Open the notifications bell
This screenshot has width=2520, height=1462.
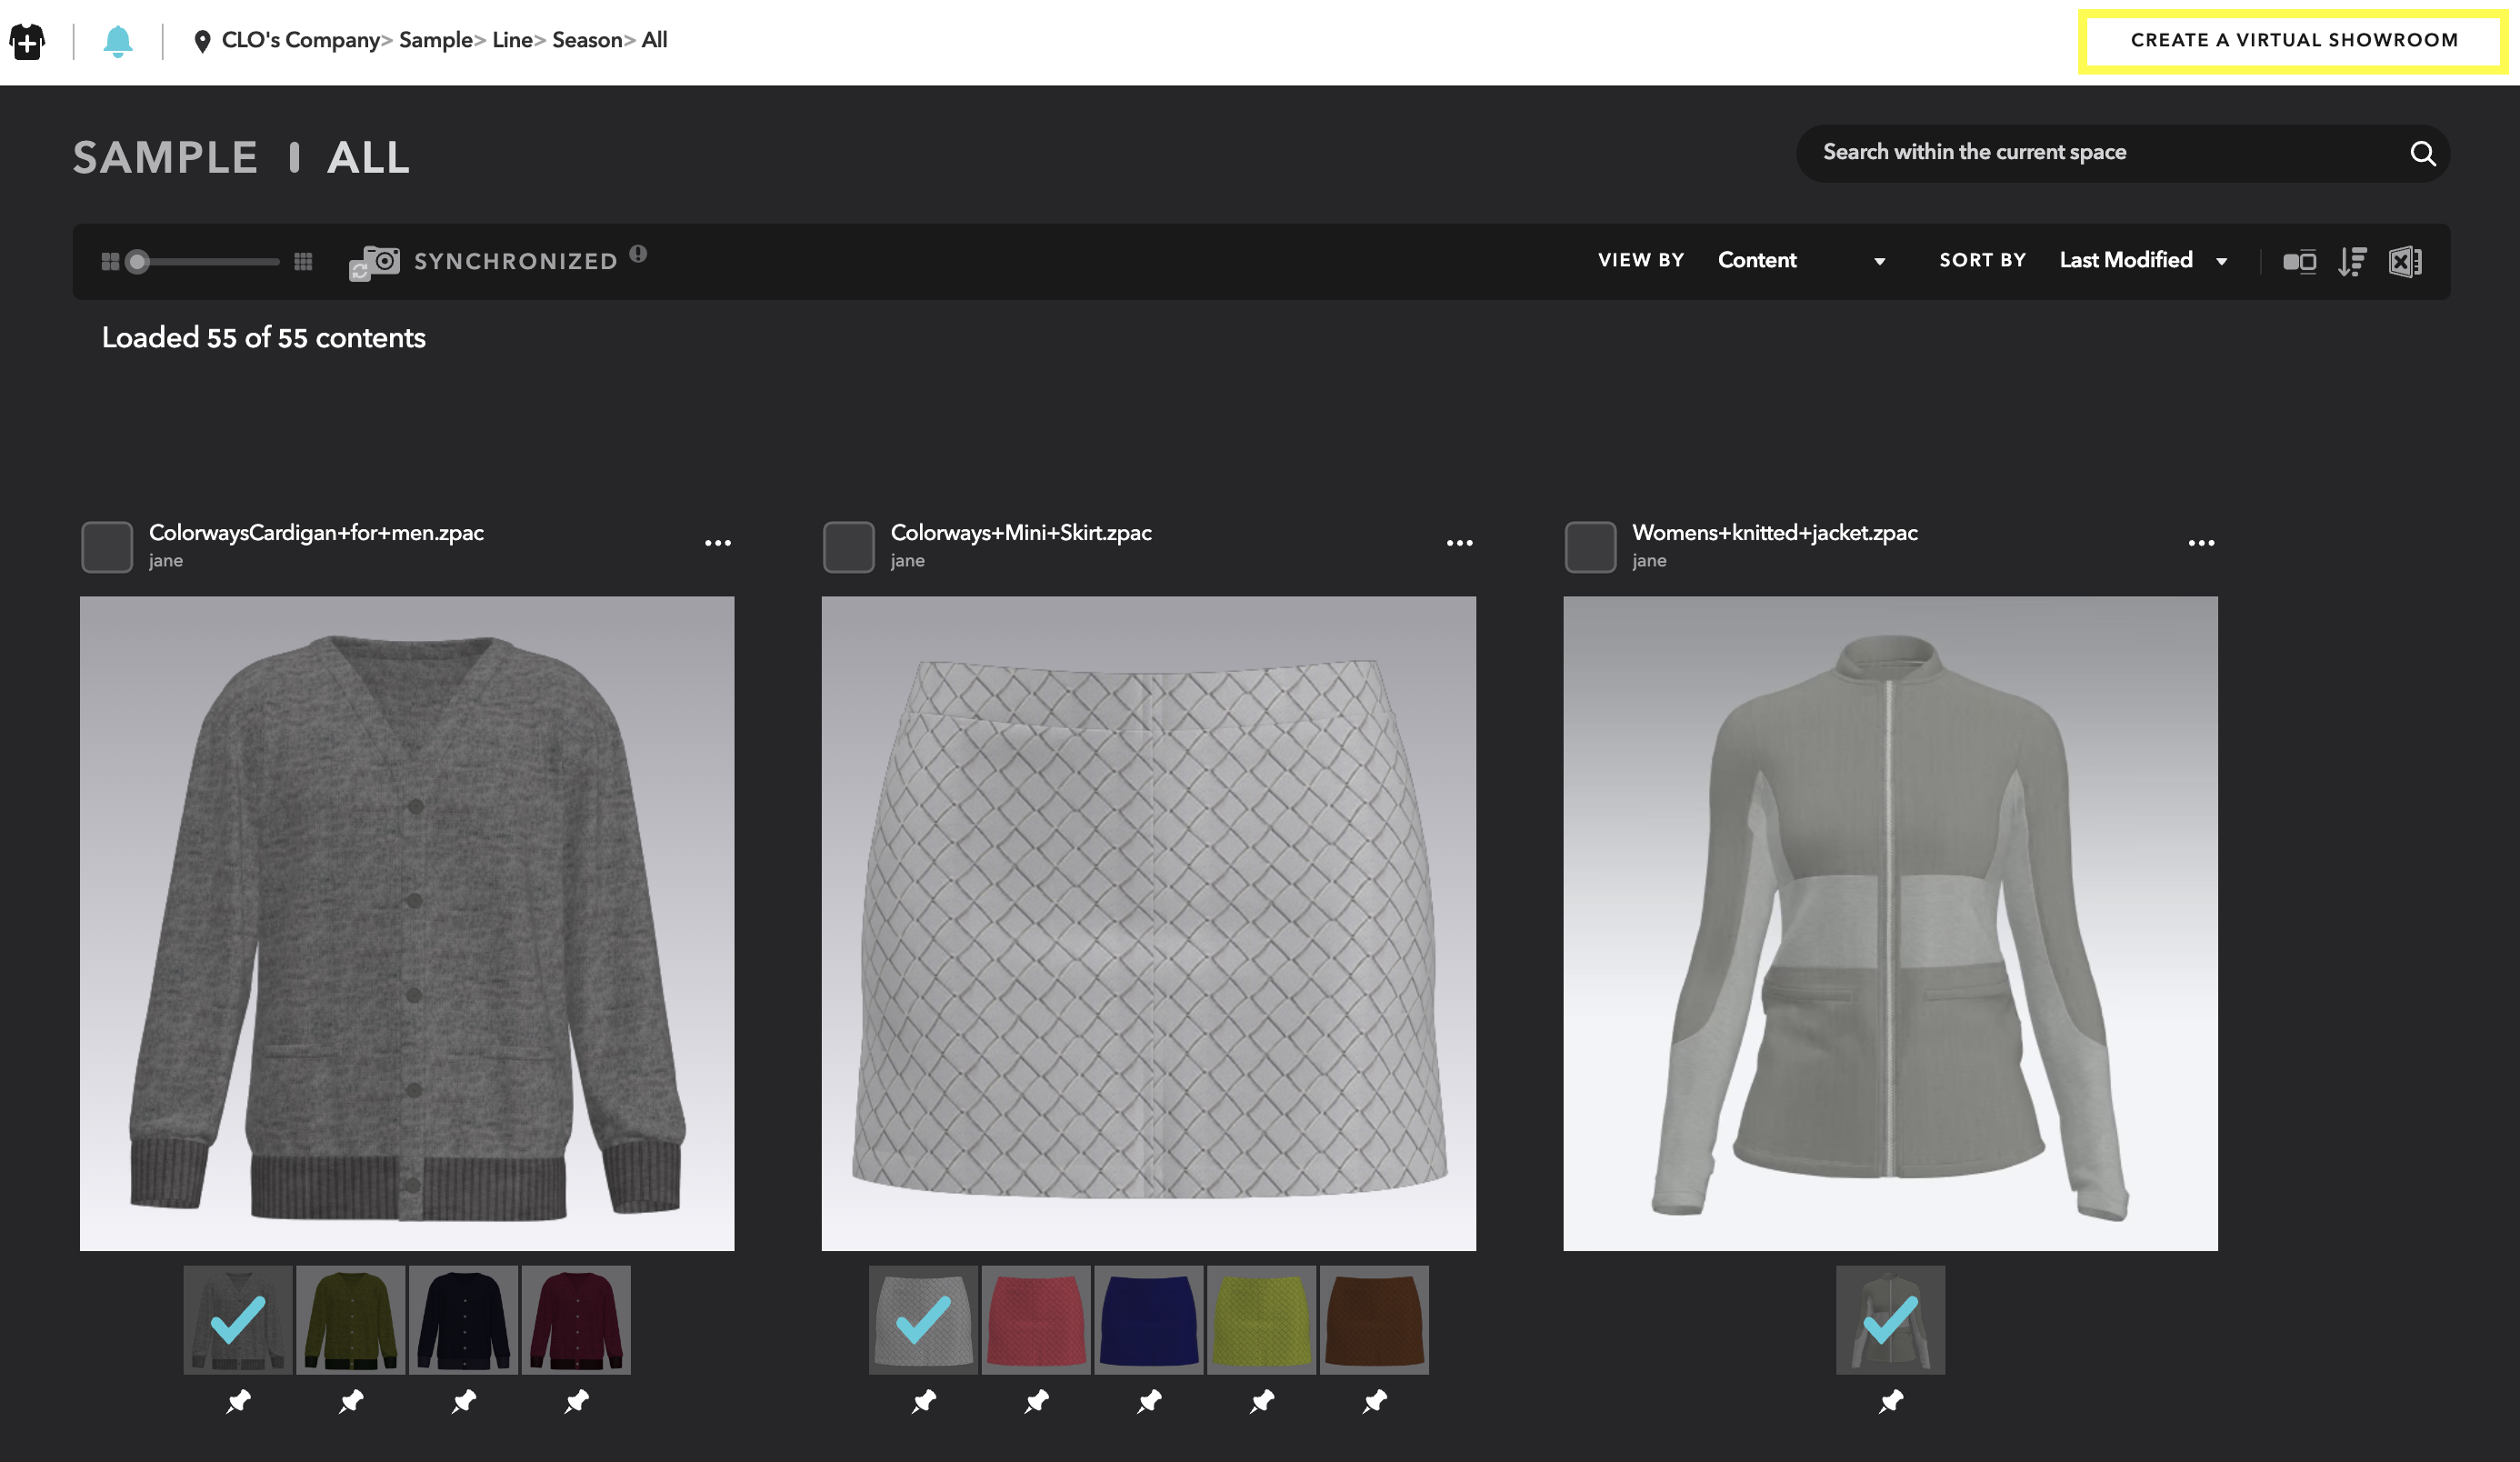(x=118, y=41)
